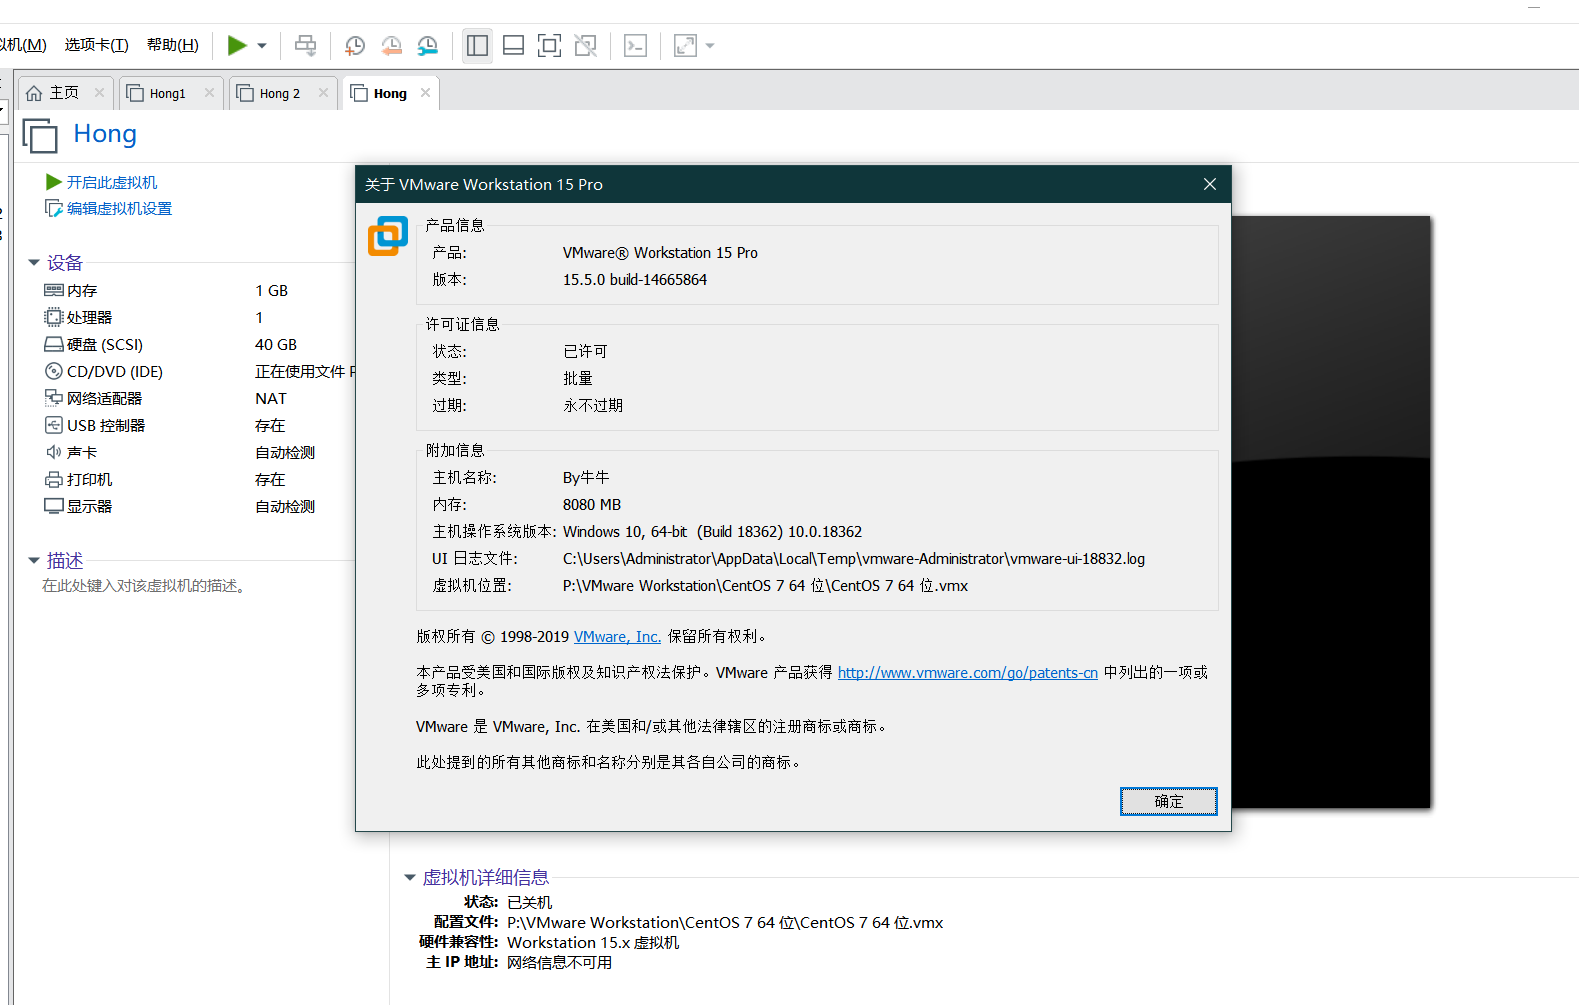Click product text VMware® Workstation 15 Pro
1579x1005 pixels.
tap(660, 253)
